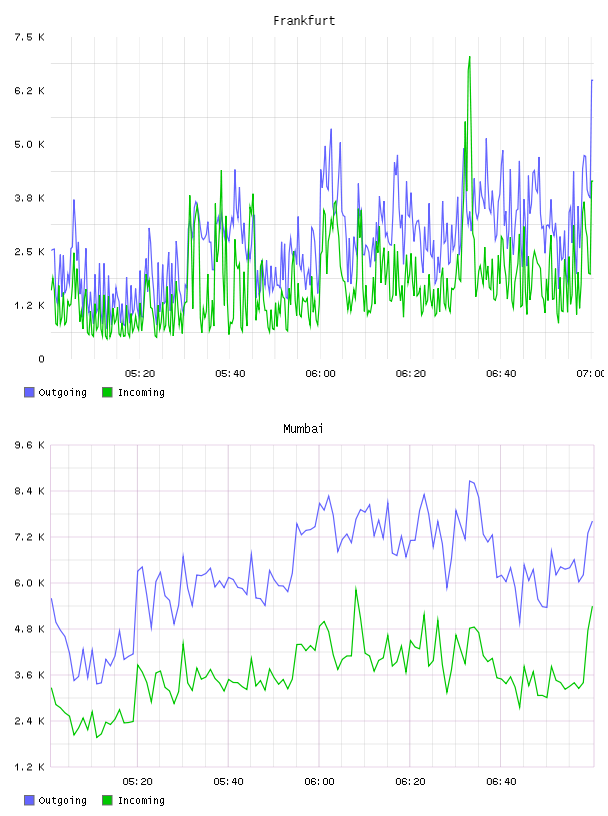Click the Frankfurt chart's Outgoing legend label
This screenshot has height=816, width=608.
pyautogui.click(x=62, y=392)
